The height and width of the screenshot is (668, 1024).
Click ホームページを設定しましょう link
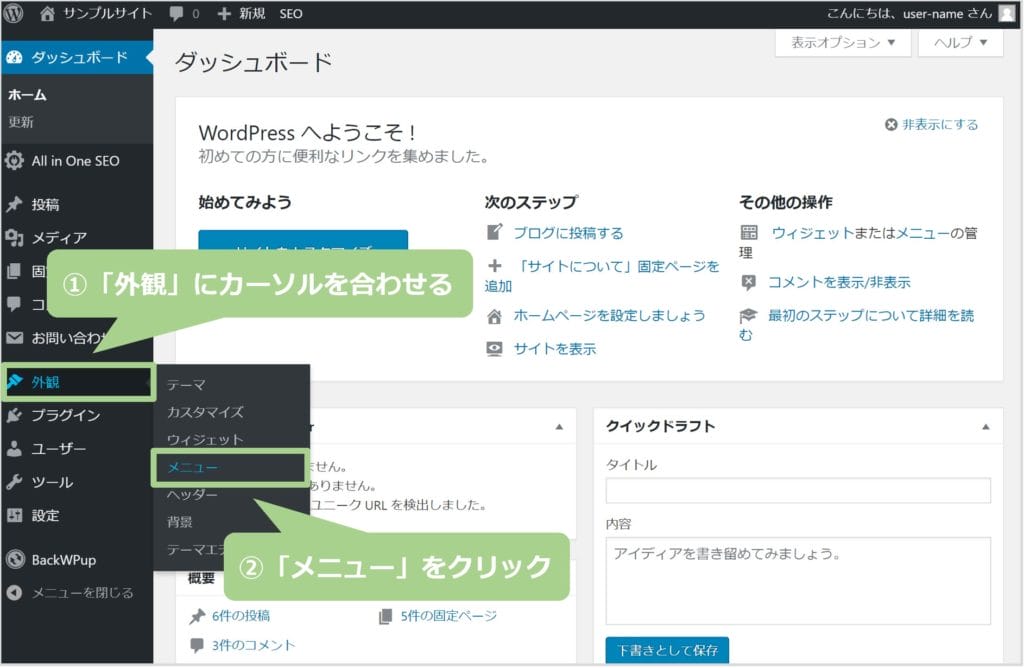(x=609, y=315)
